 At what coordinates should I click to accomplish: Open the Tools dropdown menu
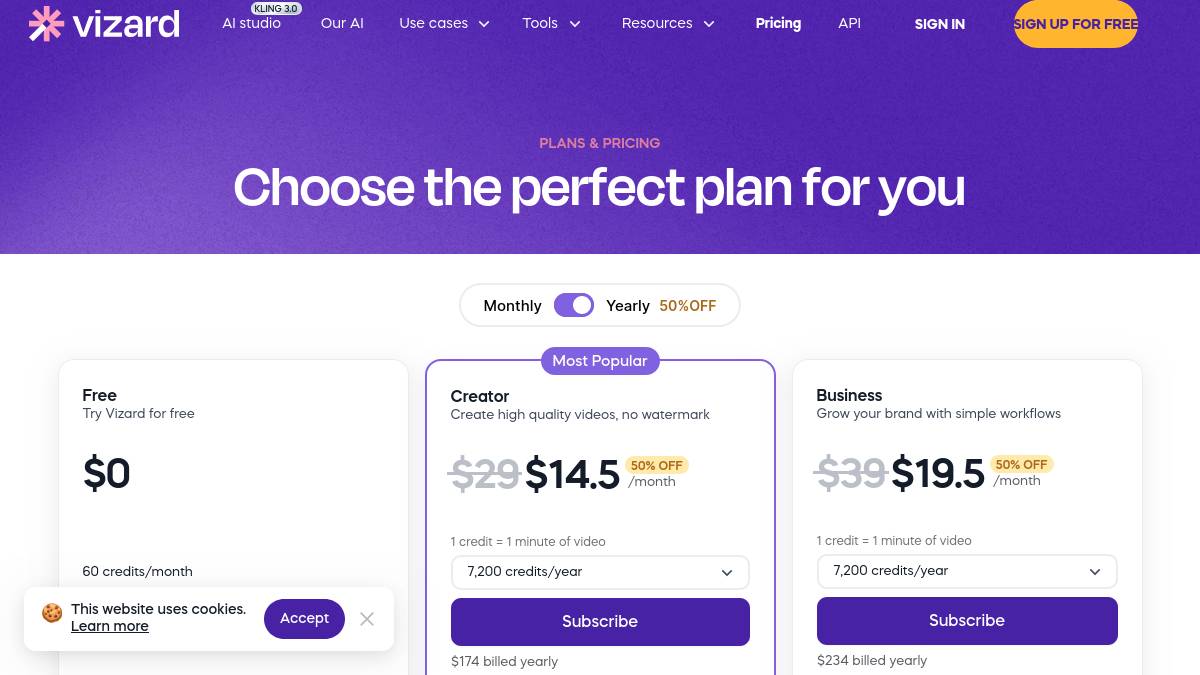point(551,23)
